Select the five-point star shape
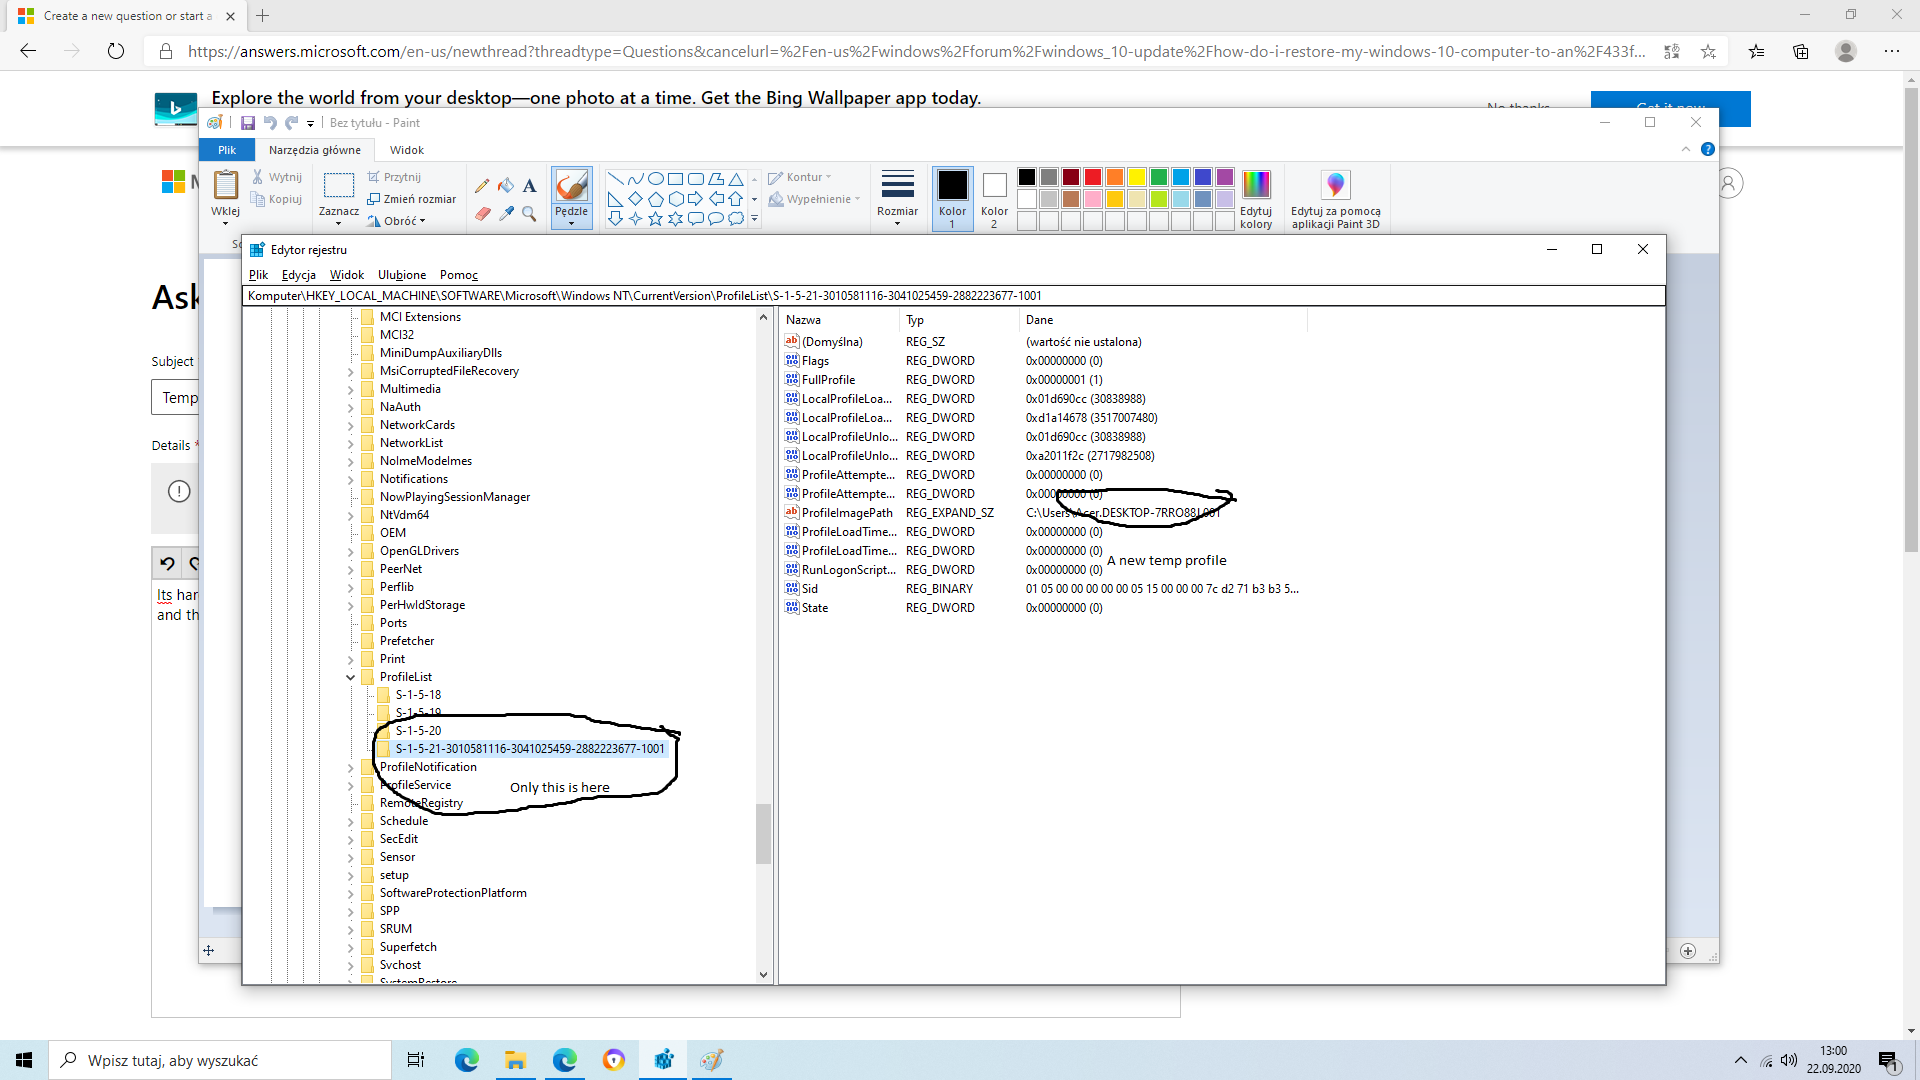Image resolution: width=1920 pixels, height=1080 pixels. pyautogui.click(x=655, y=219)
